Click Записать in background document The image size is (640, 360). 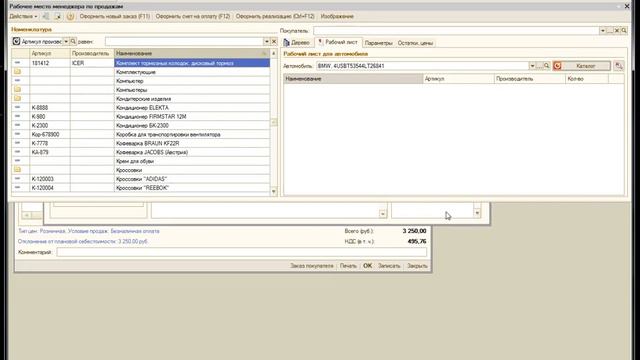[389, 266]
